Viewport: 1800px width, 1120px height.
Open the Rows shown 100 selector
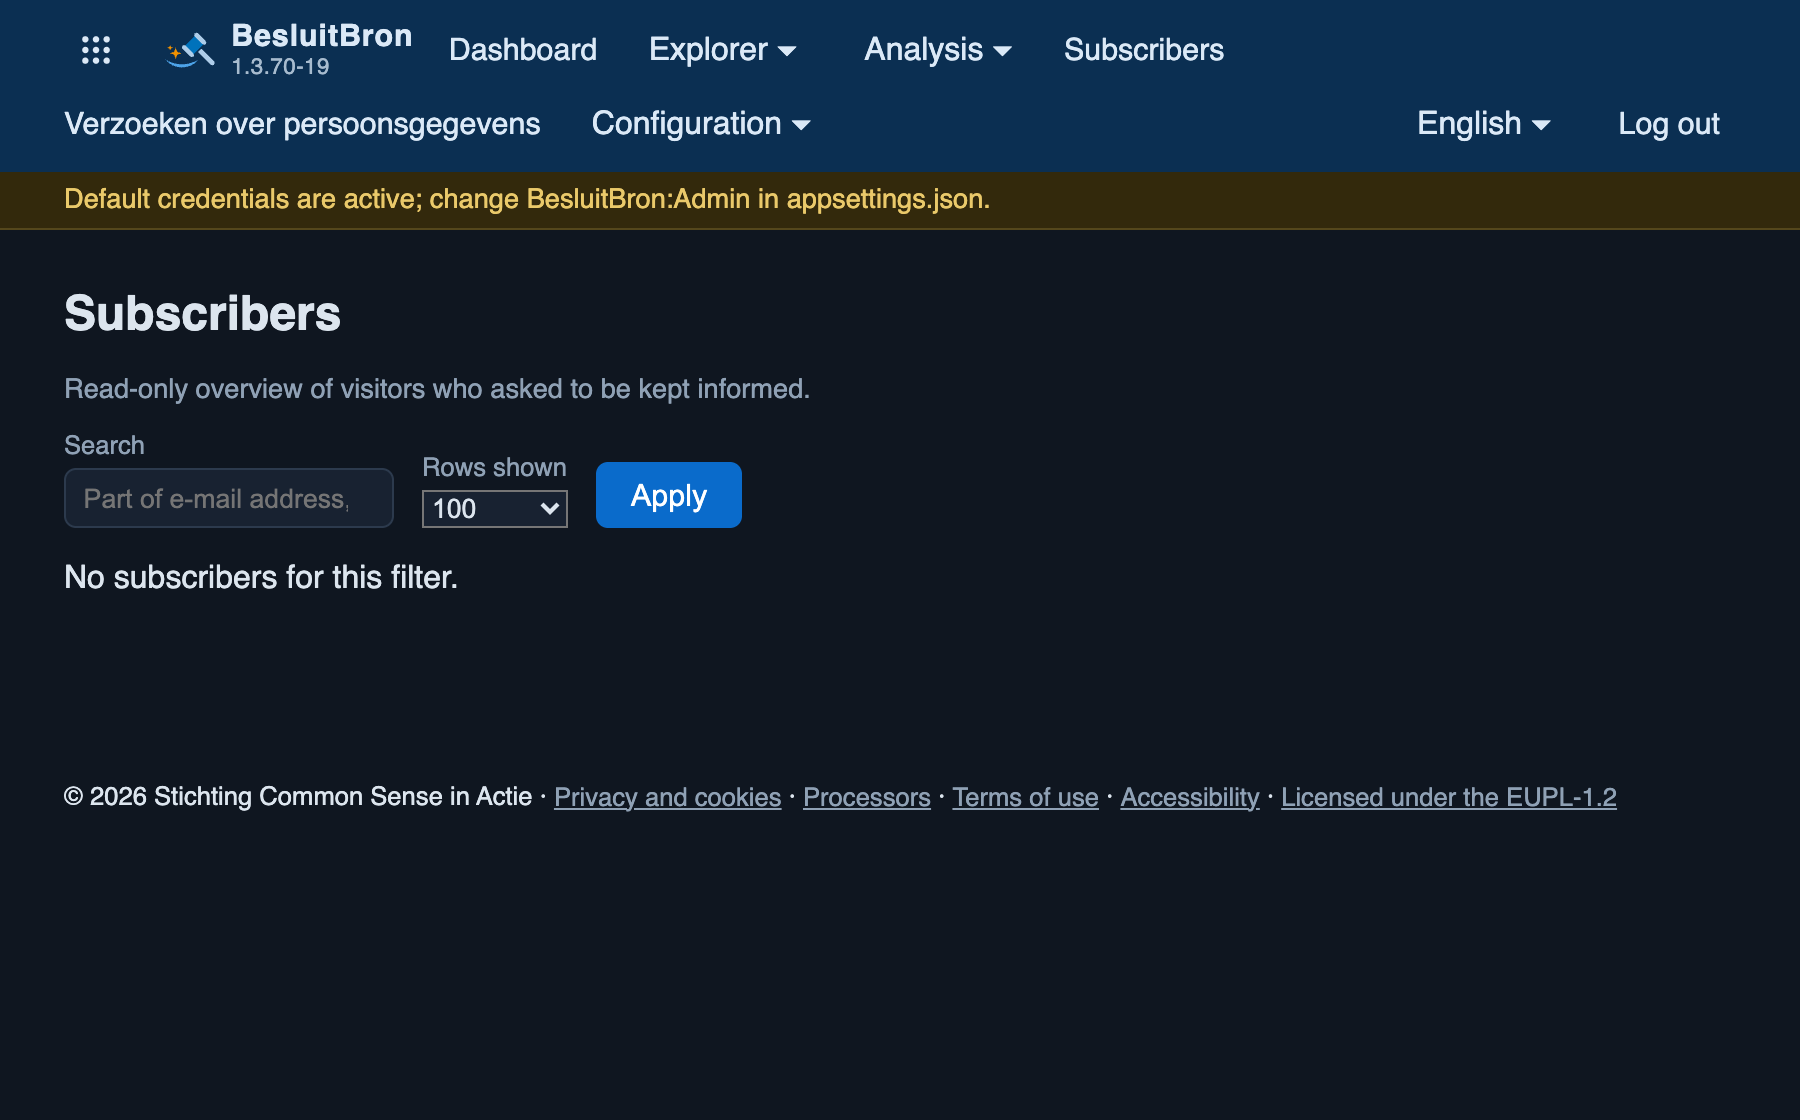[x=495, y=509]
